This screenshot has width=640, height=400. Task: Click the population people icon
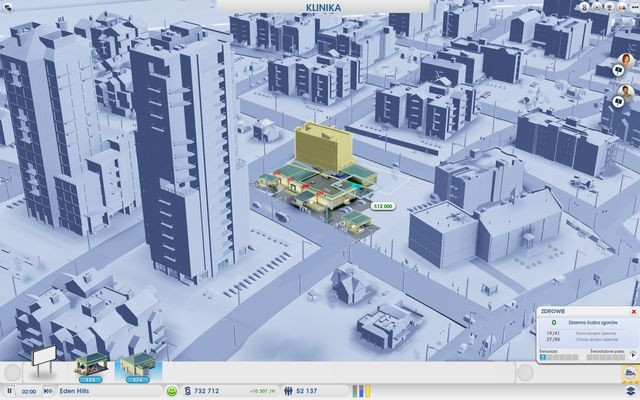288,391
